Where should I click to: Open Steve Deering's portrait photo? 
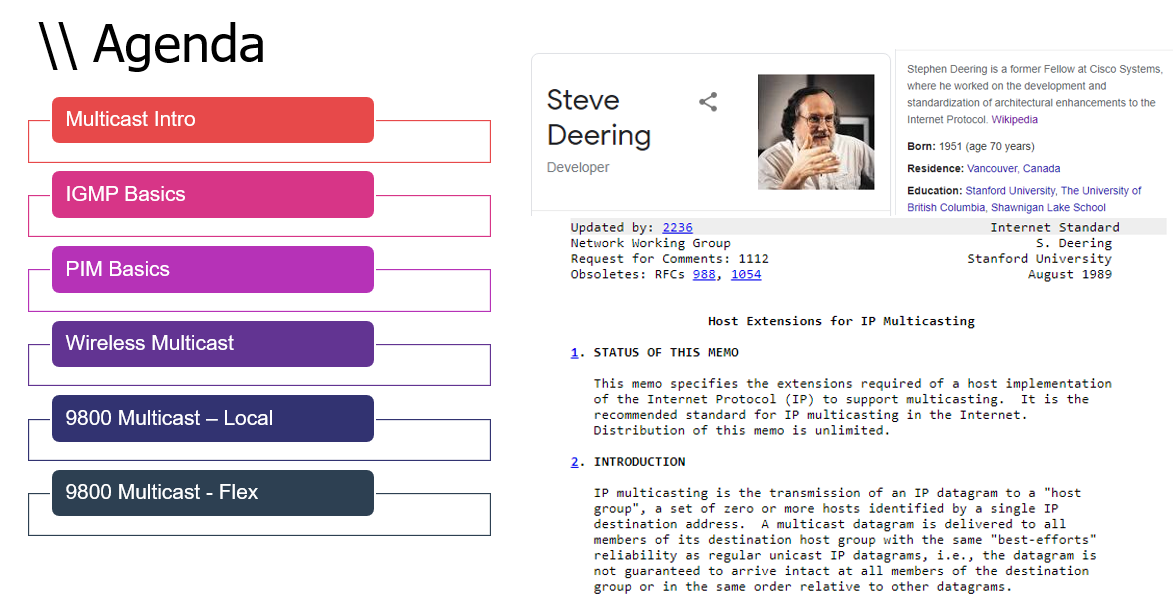tap(816, 132)
